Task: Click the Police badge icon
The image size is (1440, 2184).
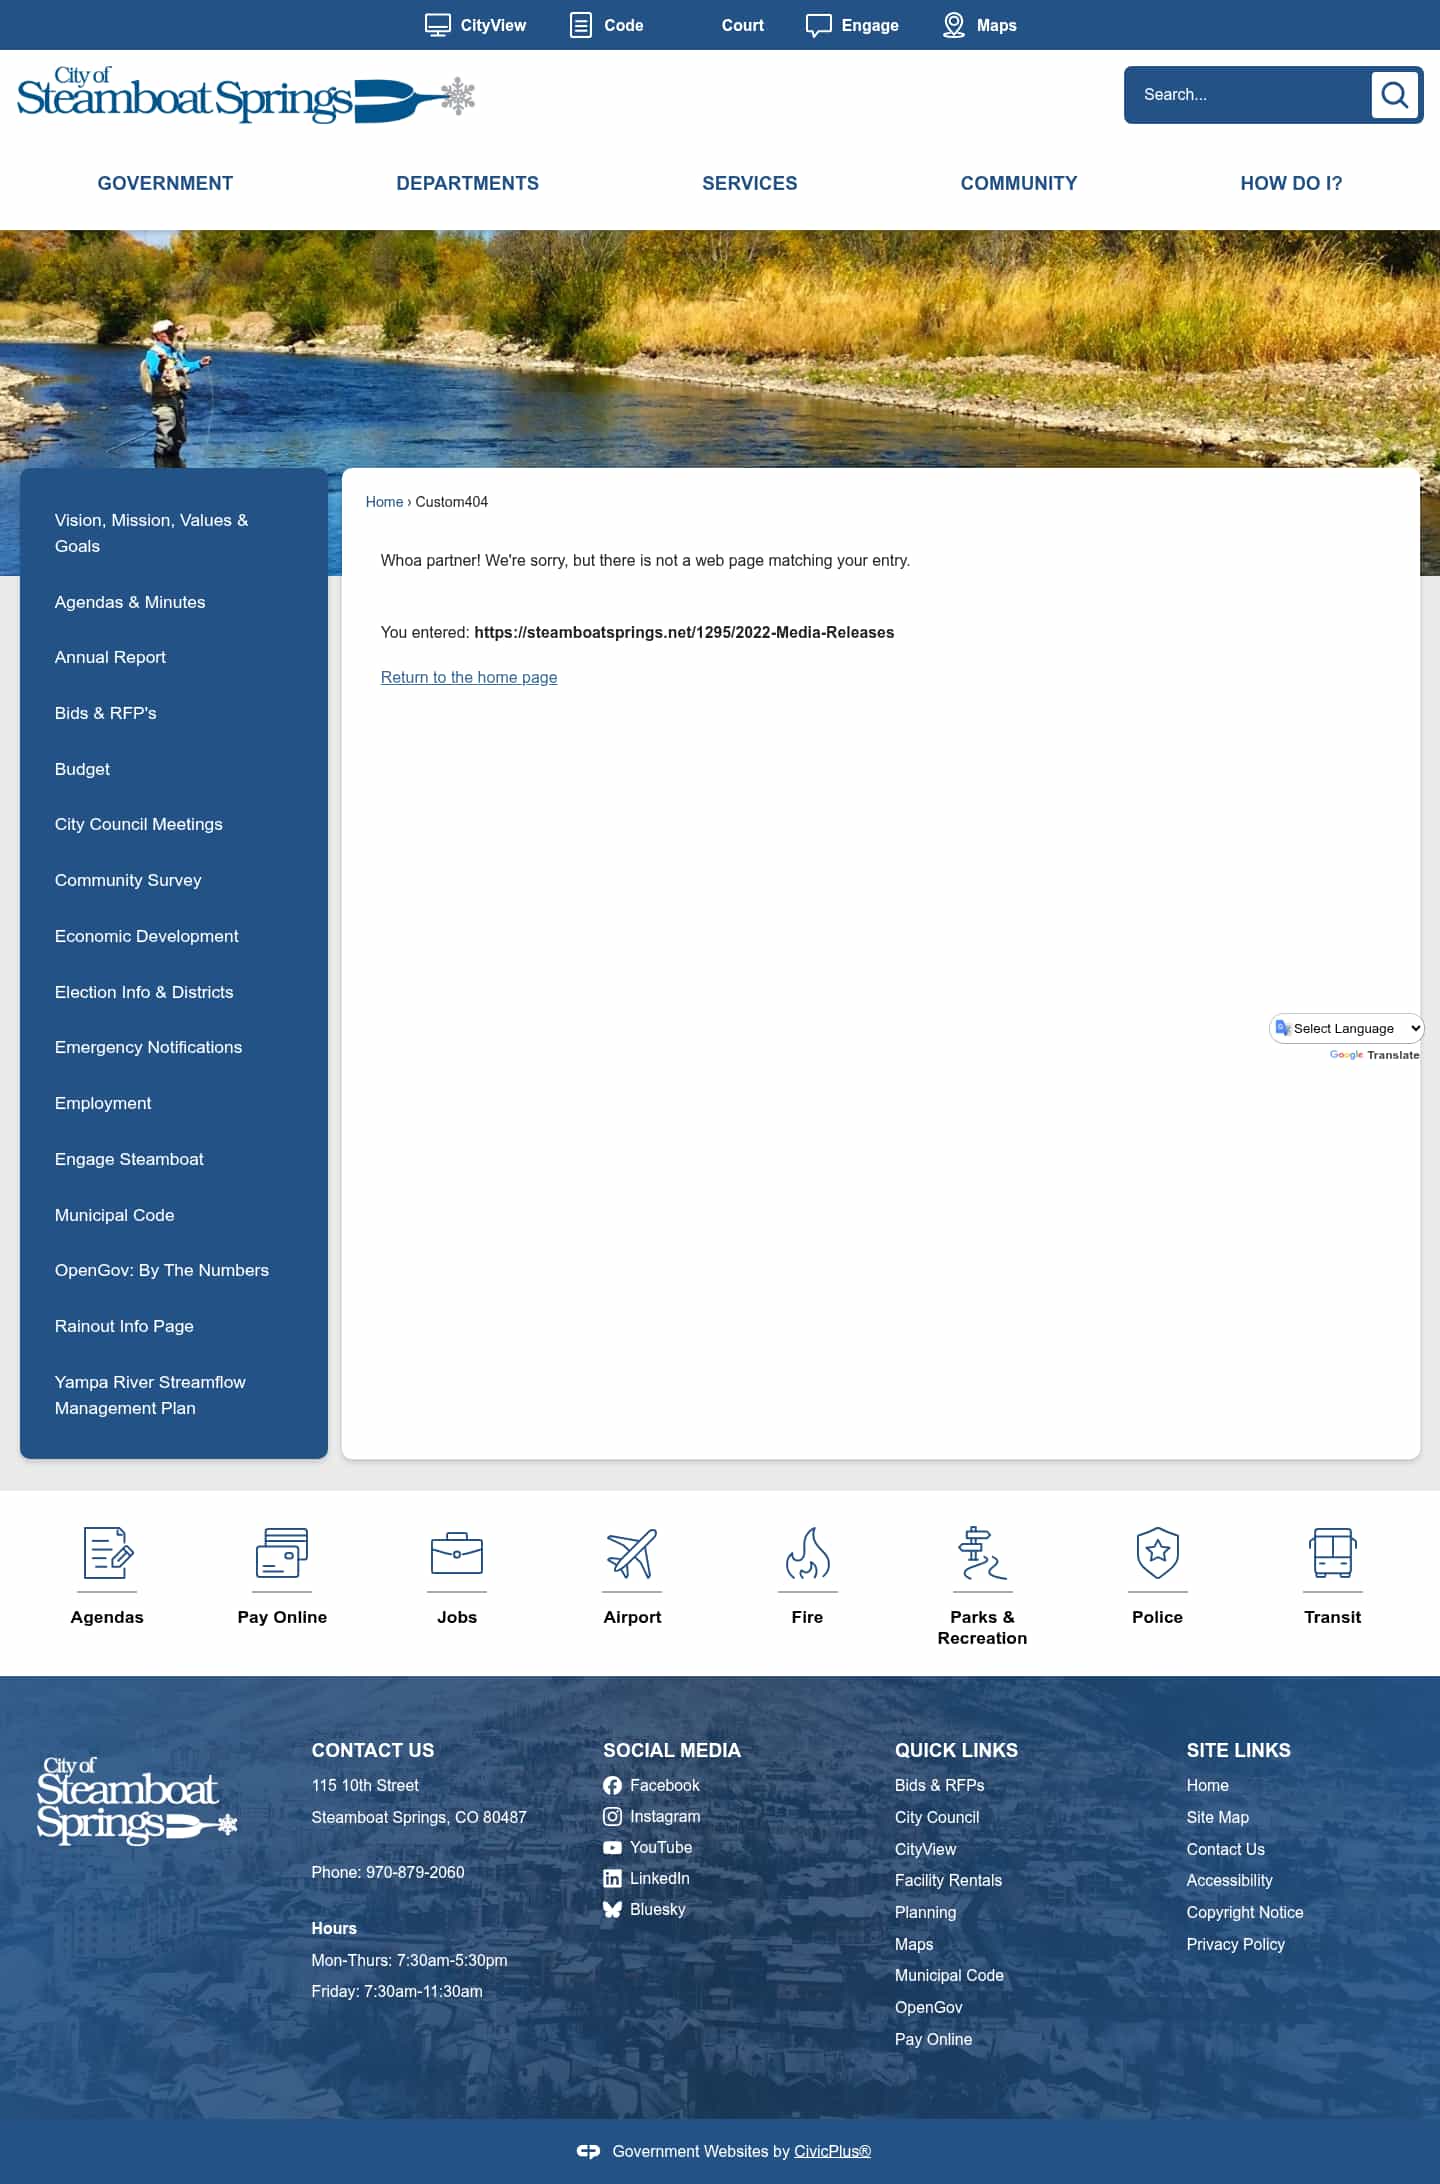Action: click(1157, 1553)
